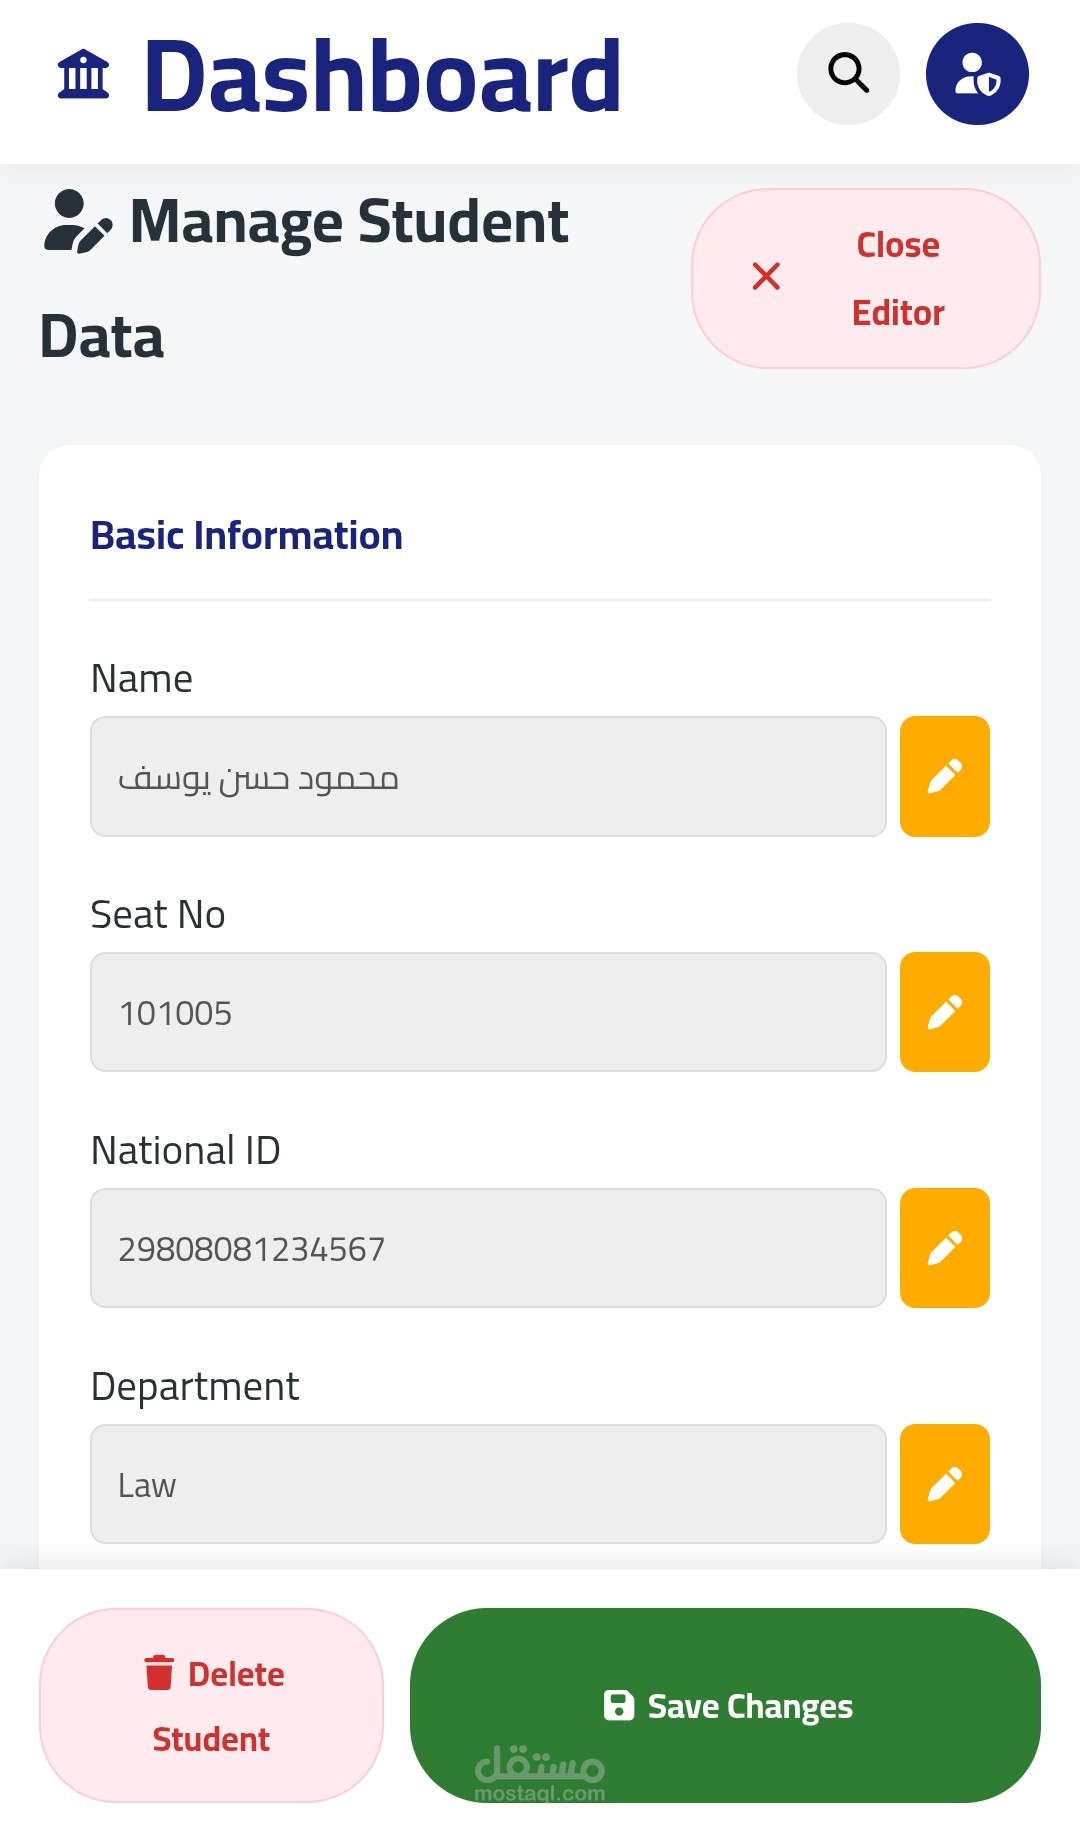This screenshot has height=1842, width=1080.
Task: Click the bank building logo icon
Action: point(83,75)
